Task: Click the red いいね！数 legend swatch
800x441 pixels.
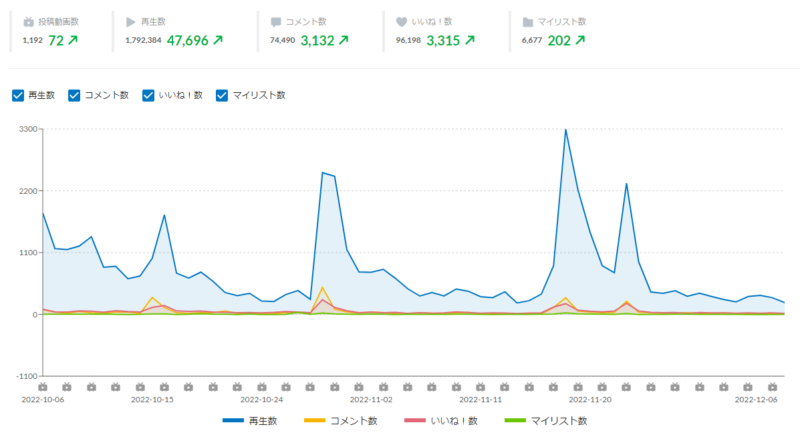Action: pyautogui.click(x=415, y=421)
